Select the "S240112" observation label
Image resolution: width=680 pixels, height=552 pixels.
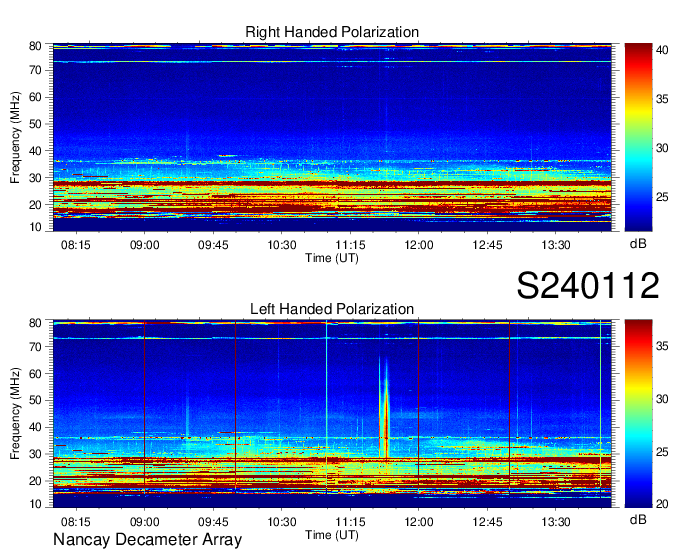click(588, 285)
